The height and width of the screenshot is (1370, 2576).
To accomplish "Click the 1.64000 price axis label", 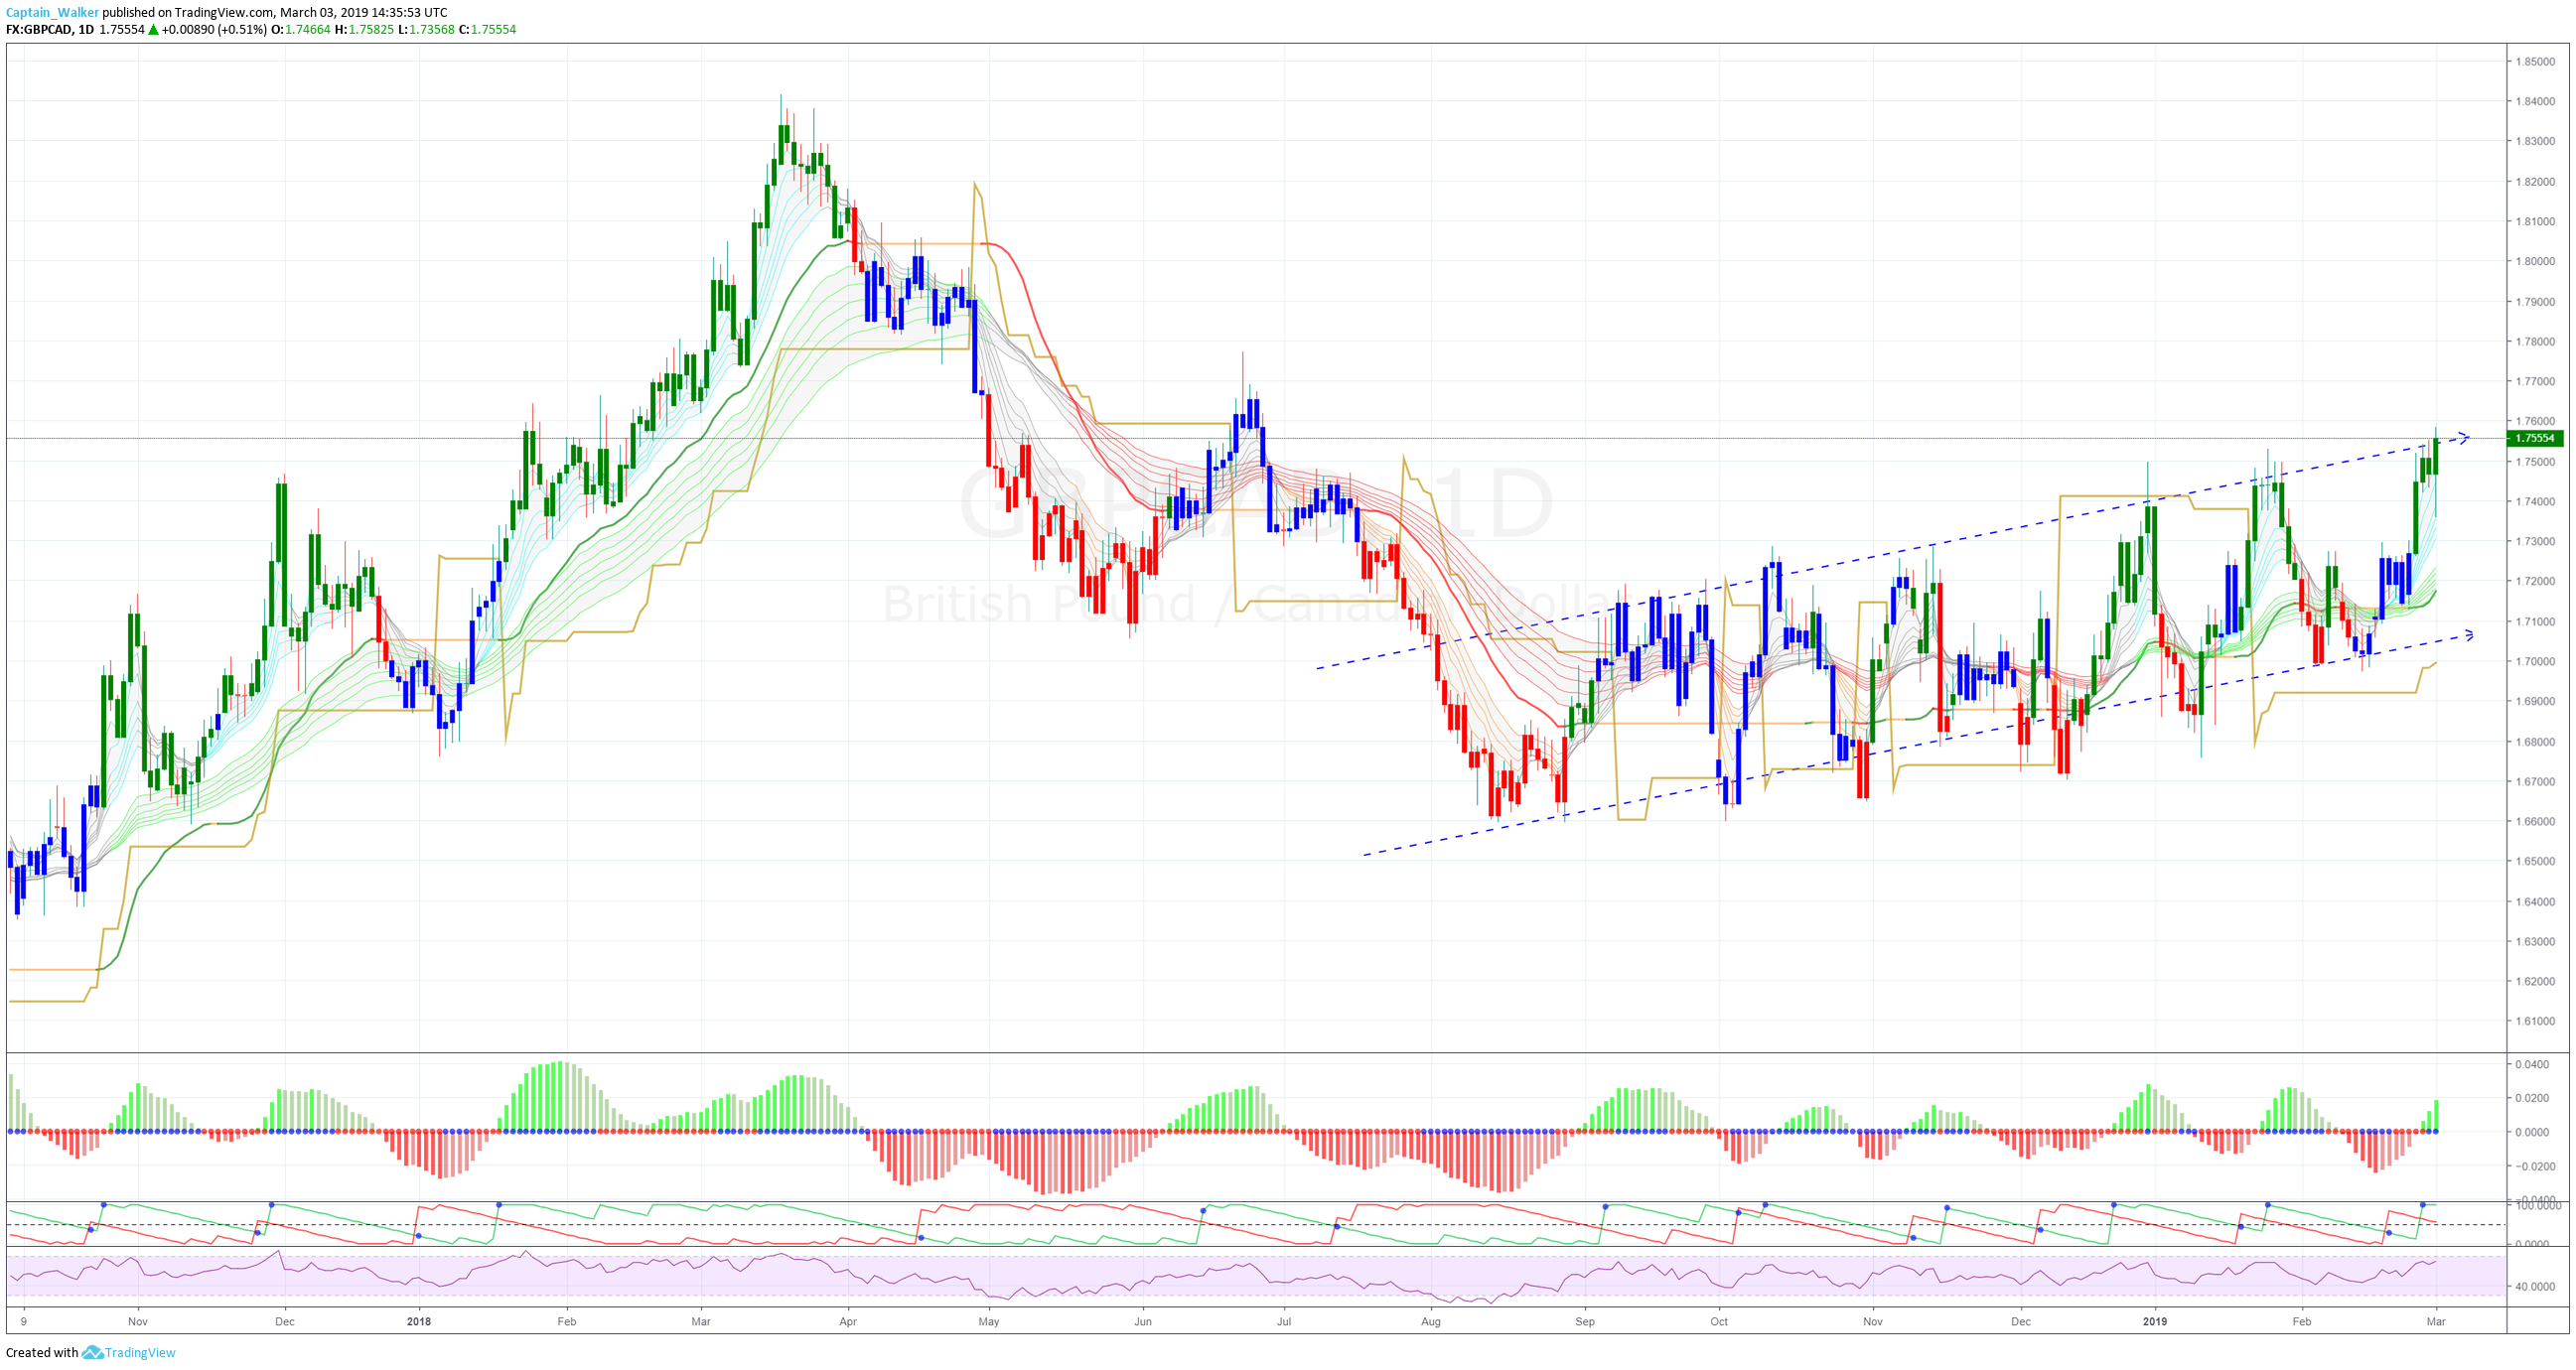I will tap(2535, 902).
